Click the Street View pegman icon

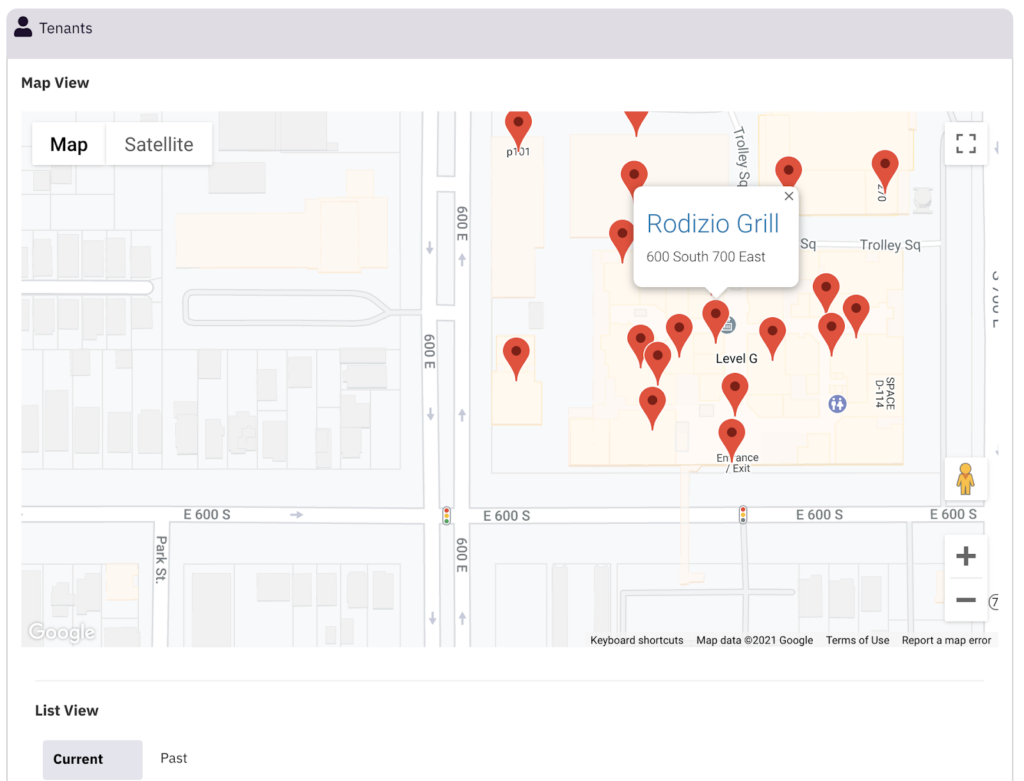pyautogui.click(x=965, y=479)
